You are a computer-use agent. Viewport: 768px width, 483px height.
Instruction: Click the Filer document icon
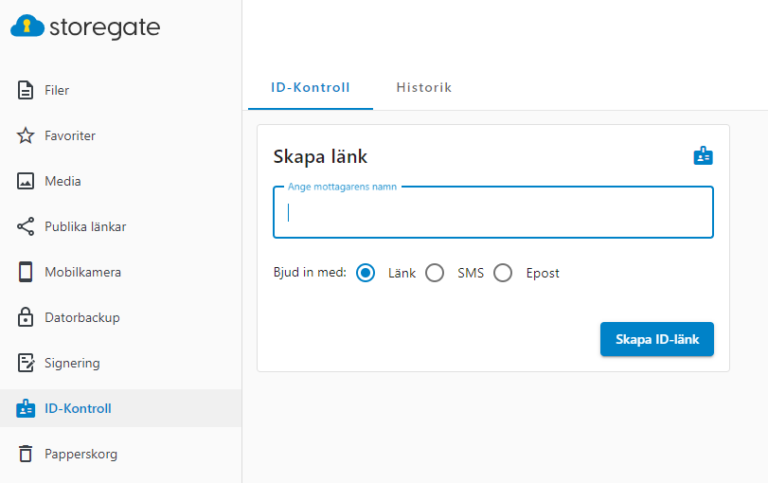pos(26,90)
